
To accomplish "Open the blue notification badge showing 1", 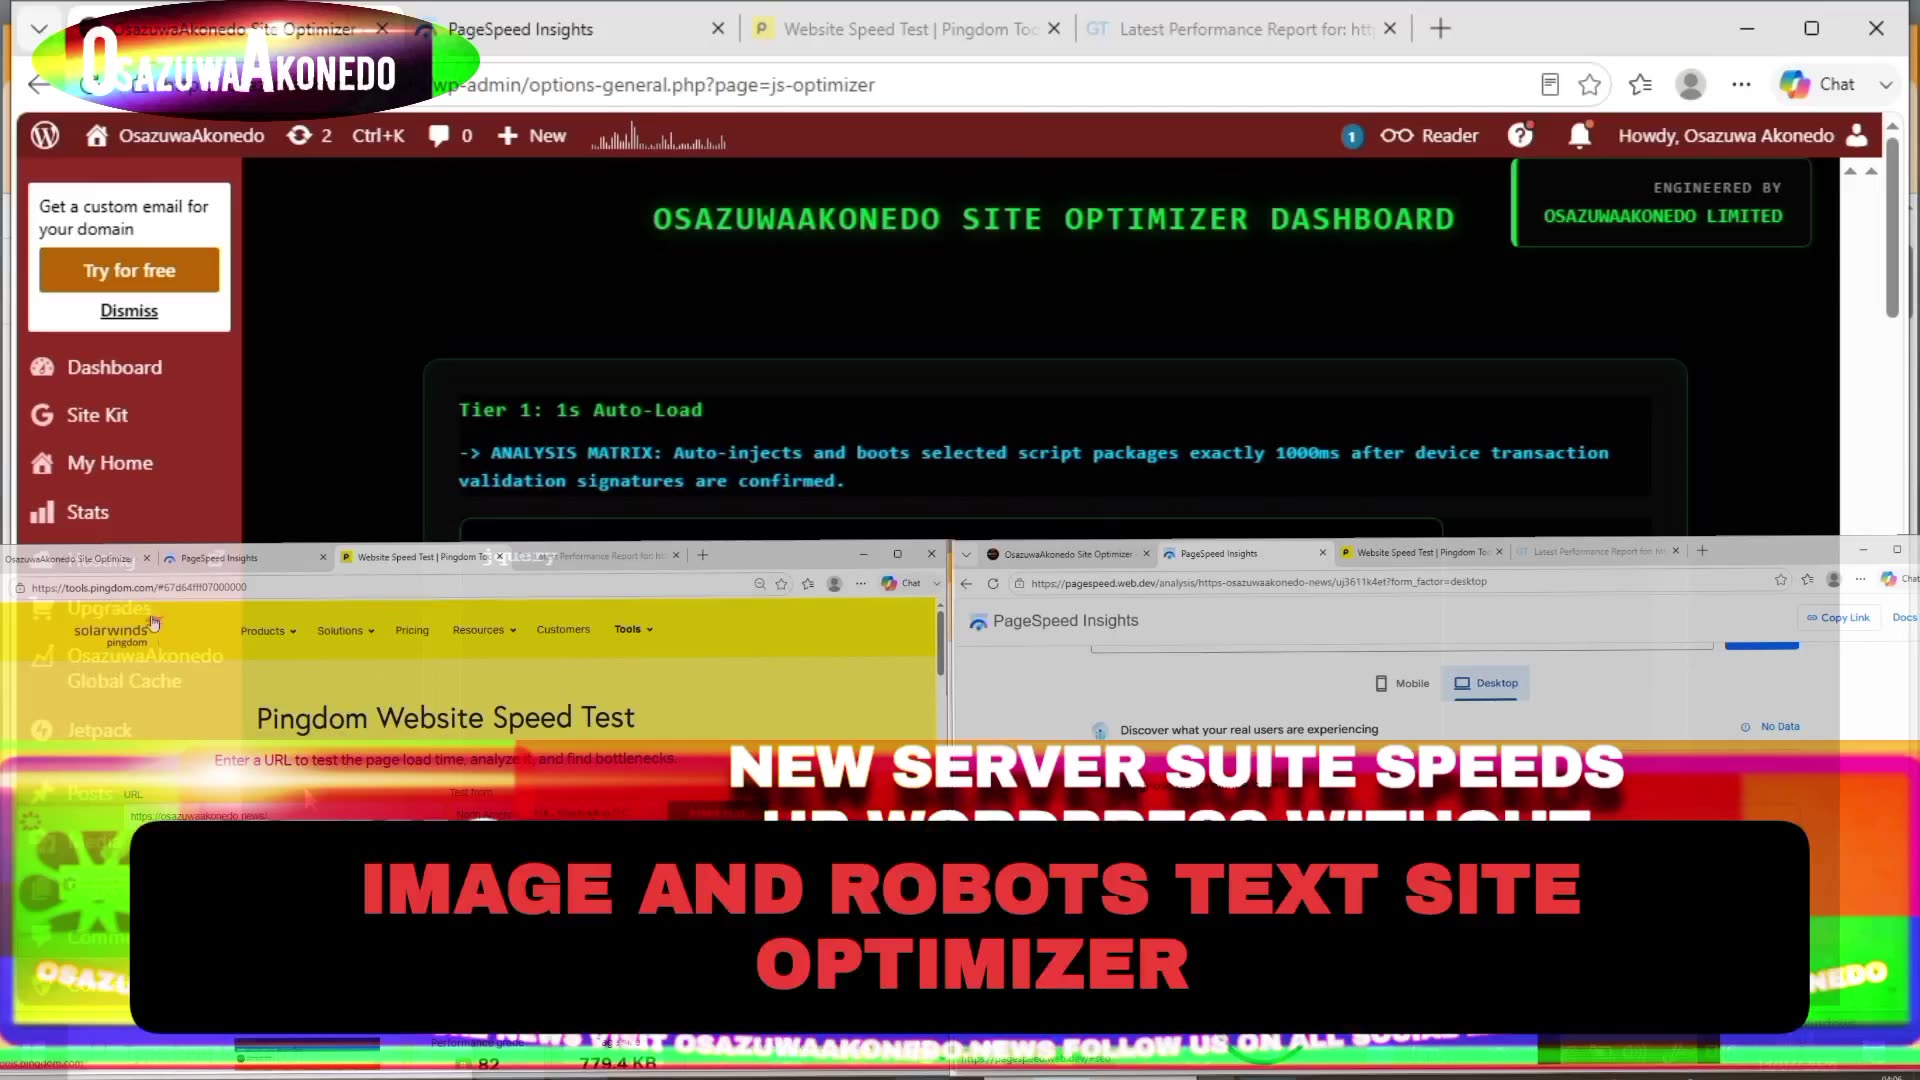I will point(1352,136).
